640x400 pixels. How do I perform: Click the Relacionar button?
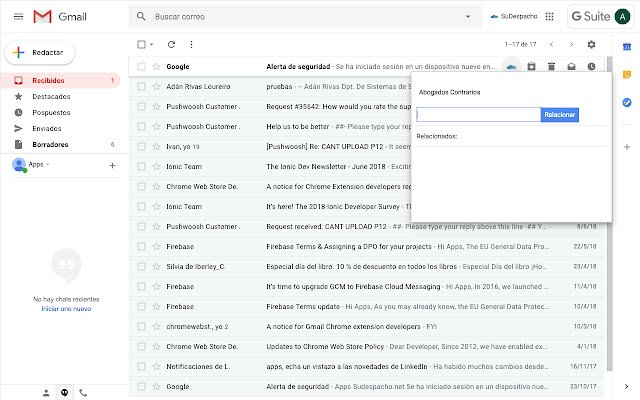pyautogui.click(x=560, y=115)
